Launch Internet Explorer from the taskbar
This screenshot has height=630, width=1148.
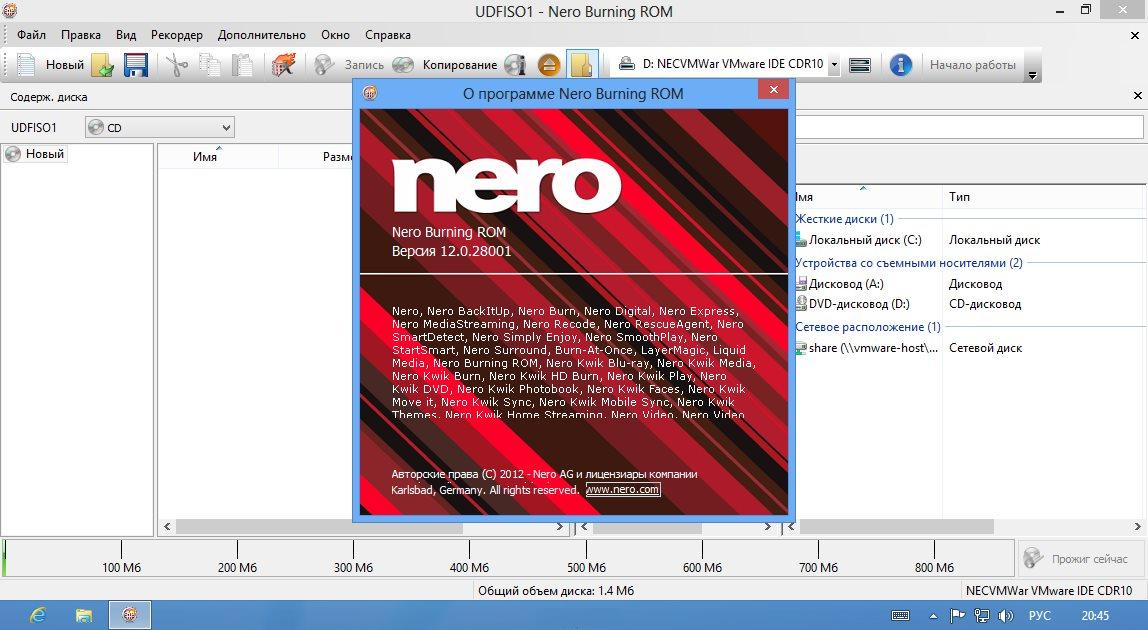point(37,615)
